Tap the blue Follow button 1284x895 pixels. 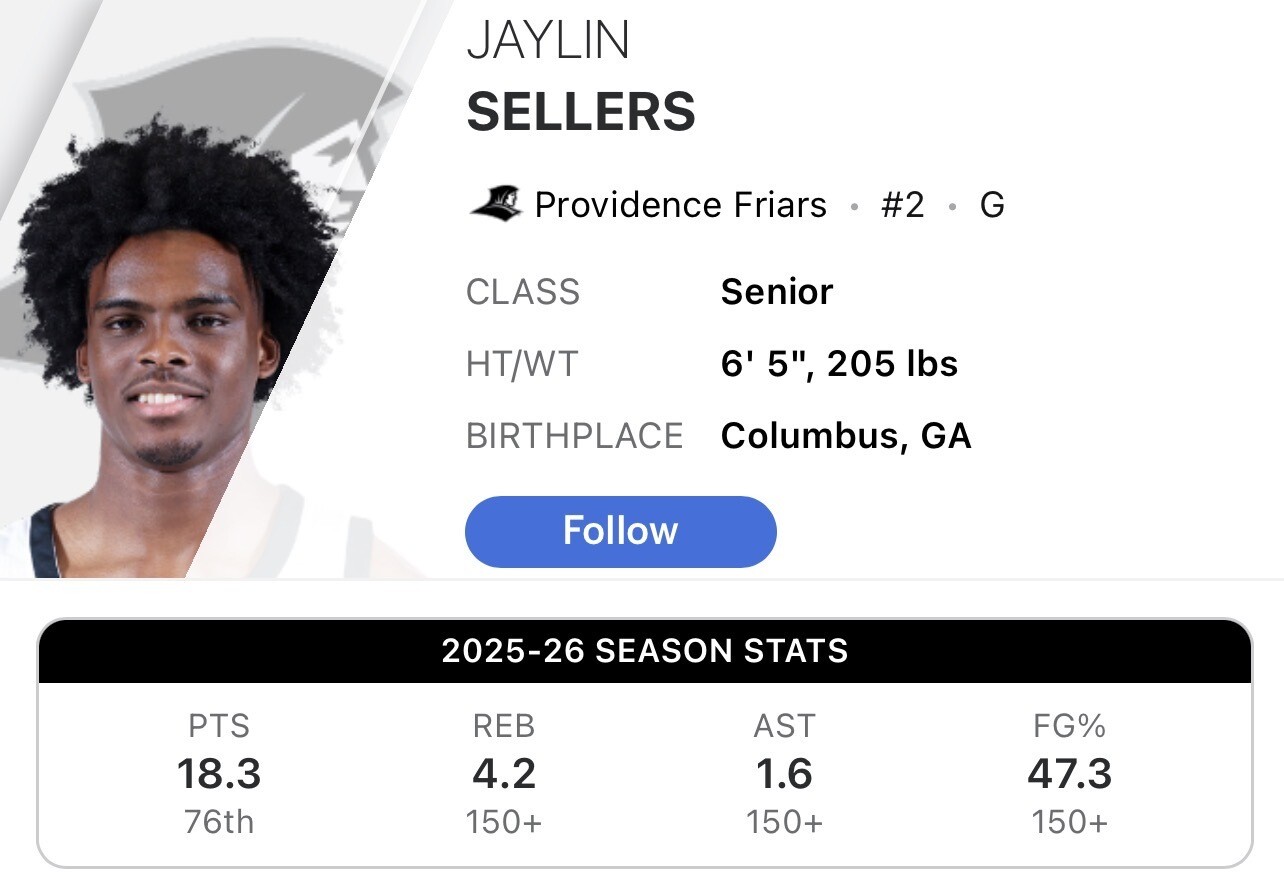pyautogui.click(x=620, y=531)
